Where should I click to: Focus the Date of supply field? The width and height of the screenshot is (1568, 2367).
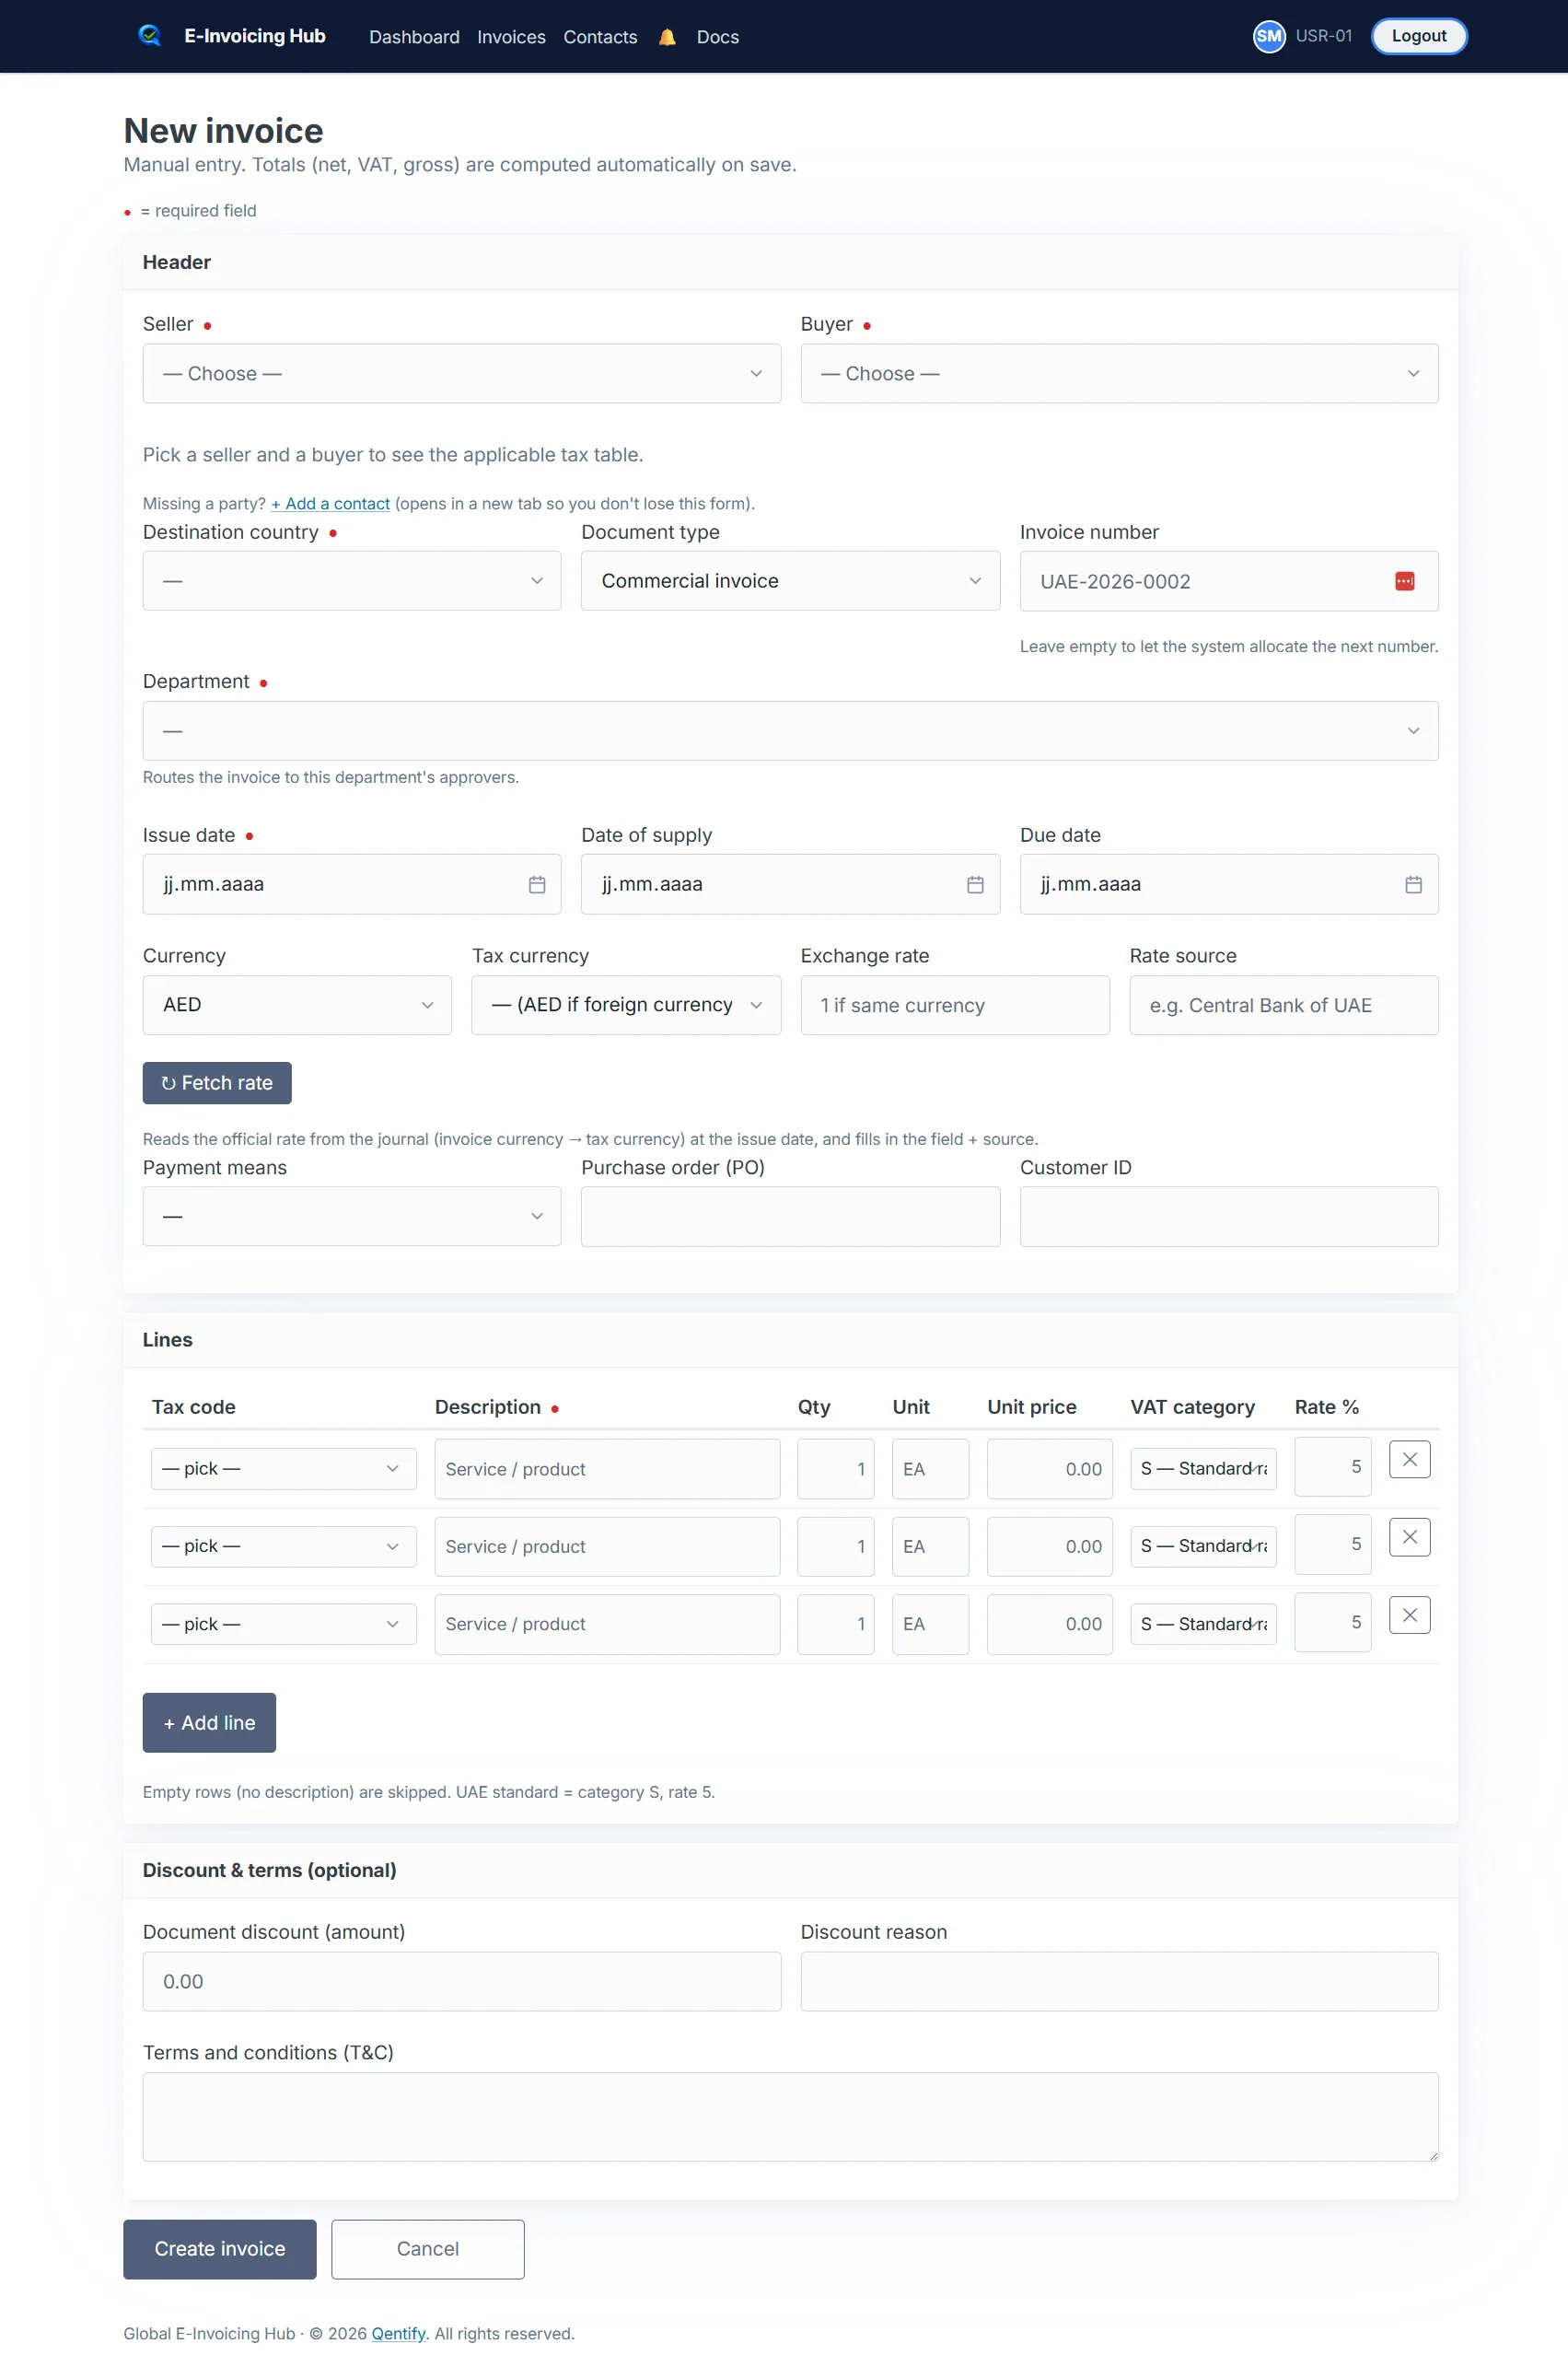tap(790, 884)
